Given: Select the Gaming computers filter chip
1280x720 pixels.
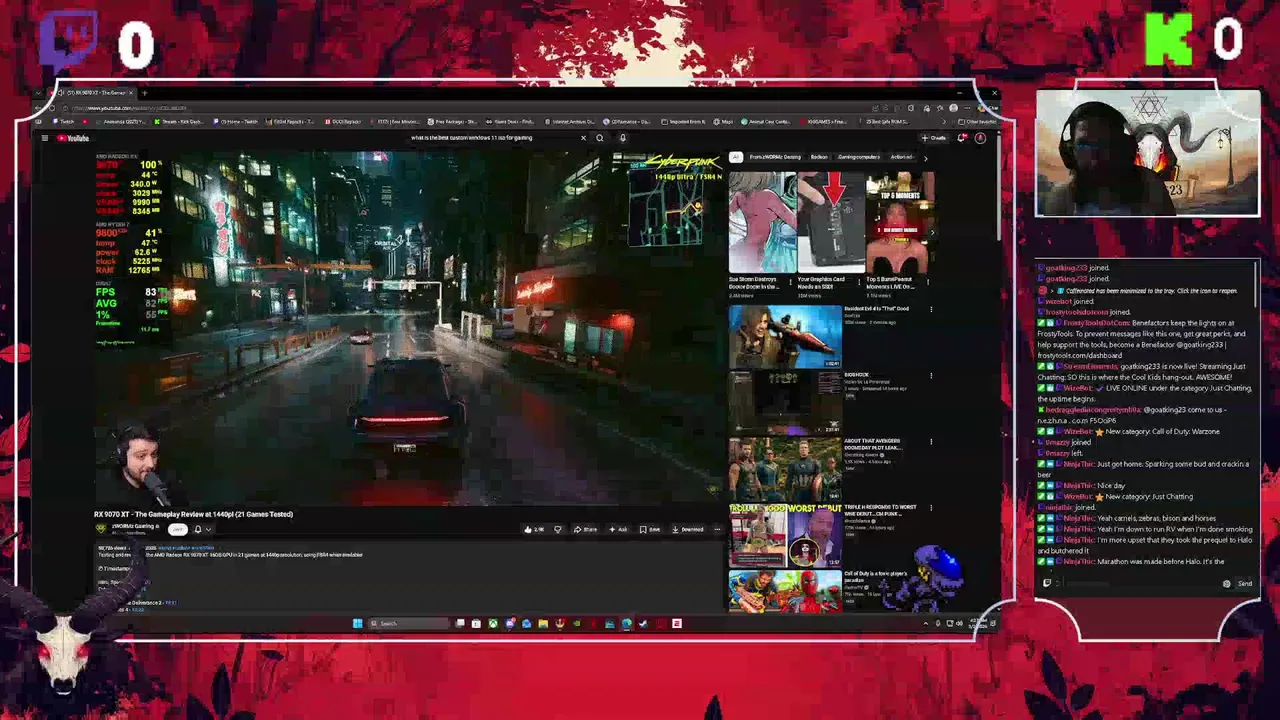Looking at the screenshot, I should 859,157.
